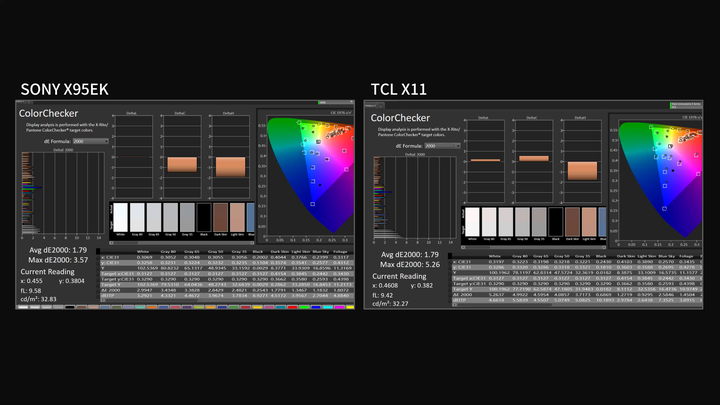Select the Gray 80 swatch in TCL window
Viewport: 720px width, 405px height.
(489, 222)
